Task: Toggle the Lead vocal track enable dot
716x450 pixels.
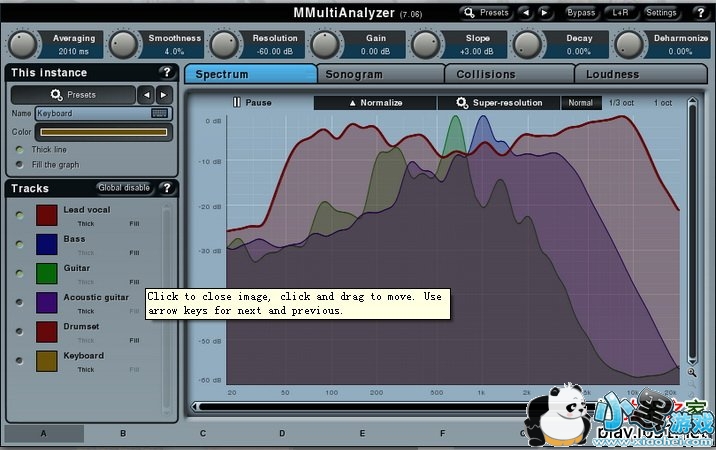Action: tap(20, 215)
